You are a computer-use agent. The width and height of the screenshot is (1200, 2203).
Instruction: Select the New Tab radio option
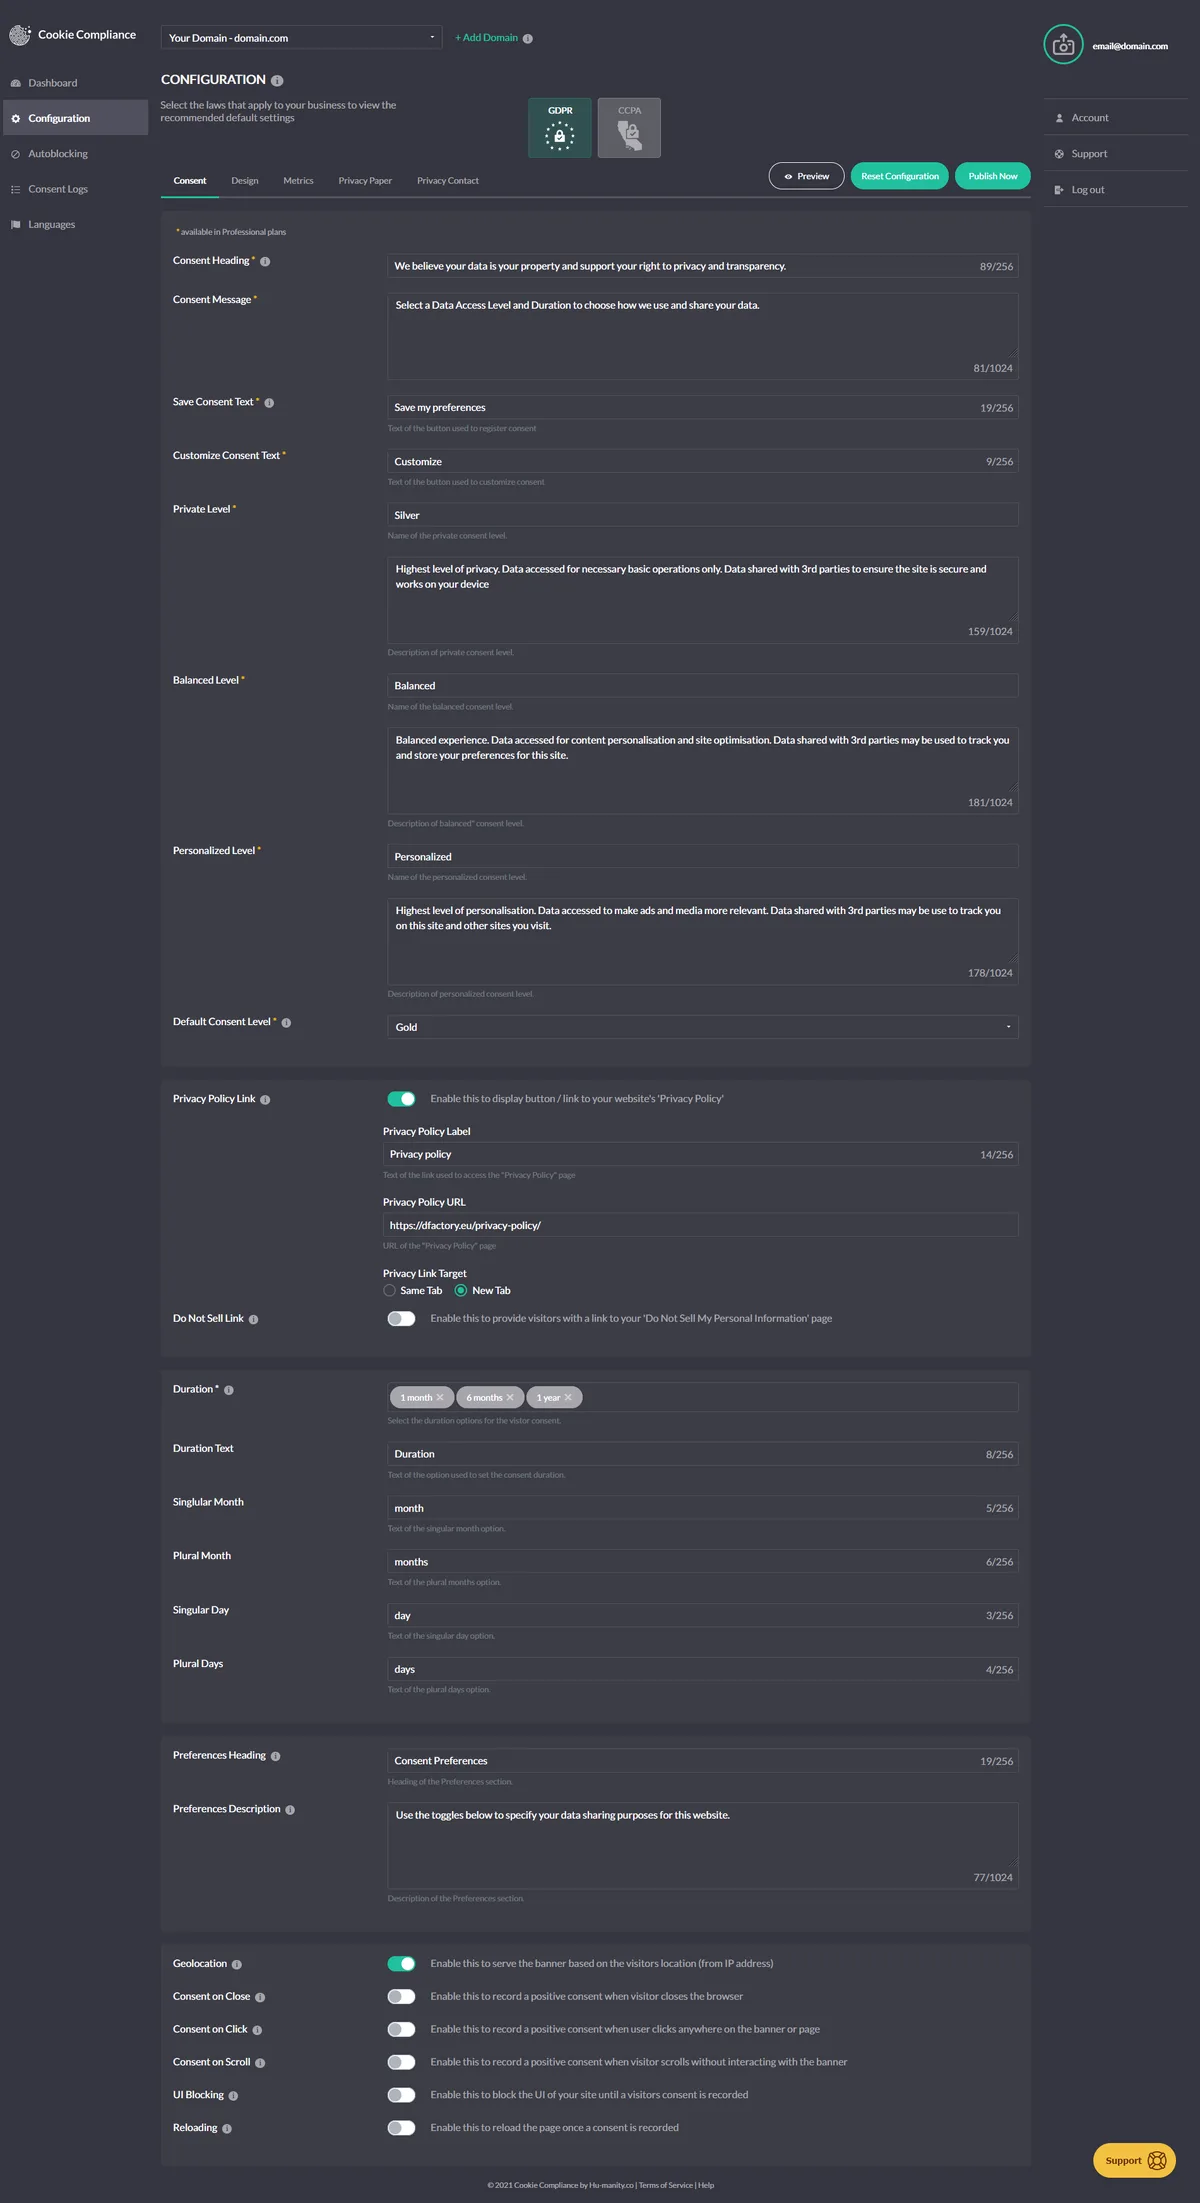pos(461,1291)
